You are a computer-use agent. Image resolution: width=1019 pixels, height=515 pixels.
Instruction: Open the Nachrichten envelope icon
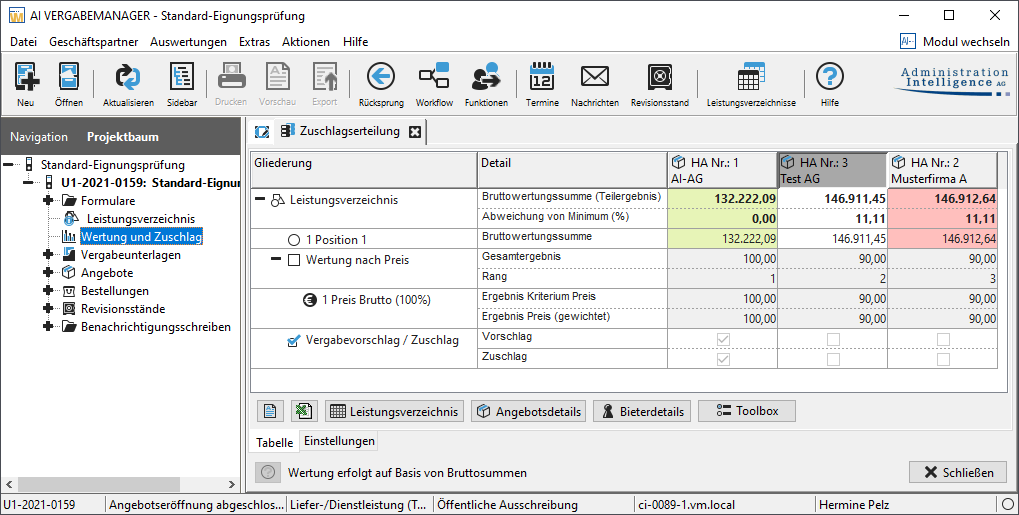pos(595,77)
